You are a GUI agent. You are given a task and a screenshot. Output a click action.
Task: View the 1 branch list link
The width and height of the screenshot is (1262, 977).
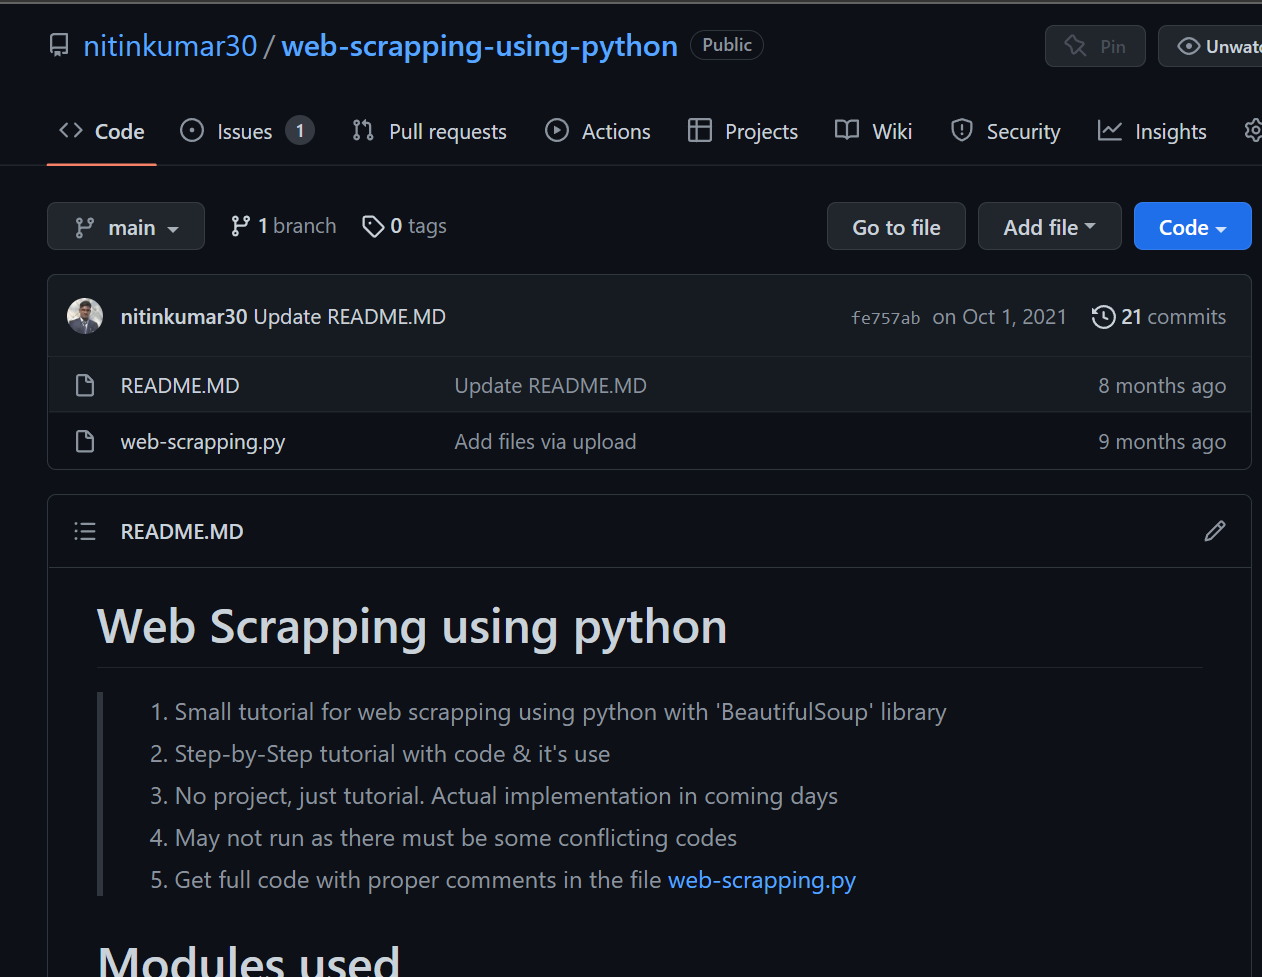point(284,227)
